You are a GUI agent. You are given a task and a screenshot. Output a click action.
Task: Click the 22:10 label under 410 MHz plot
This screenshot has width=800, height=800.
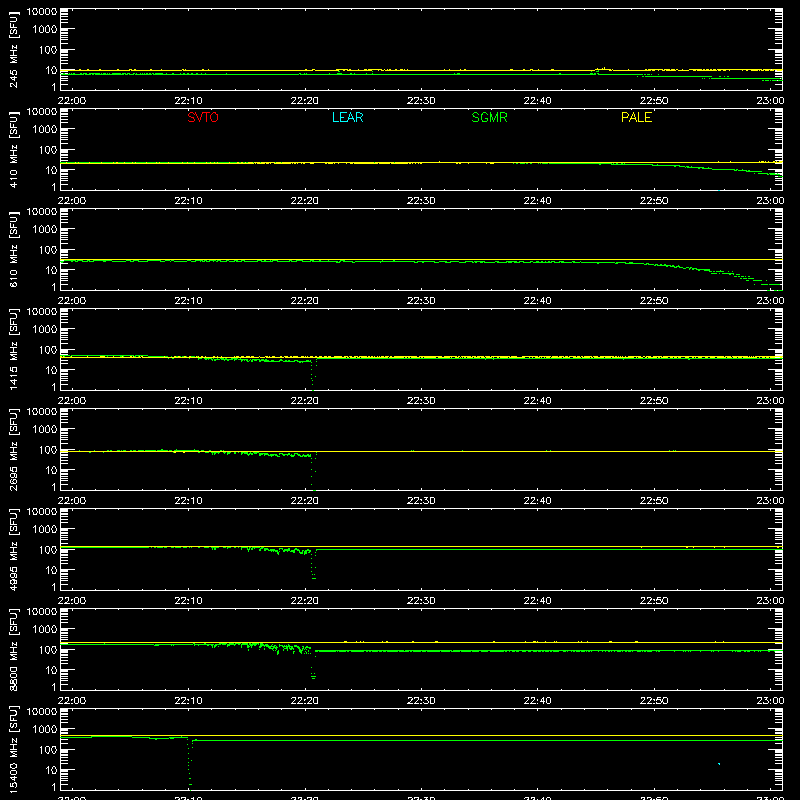pyautogui.click(x=188, y=201)
